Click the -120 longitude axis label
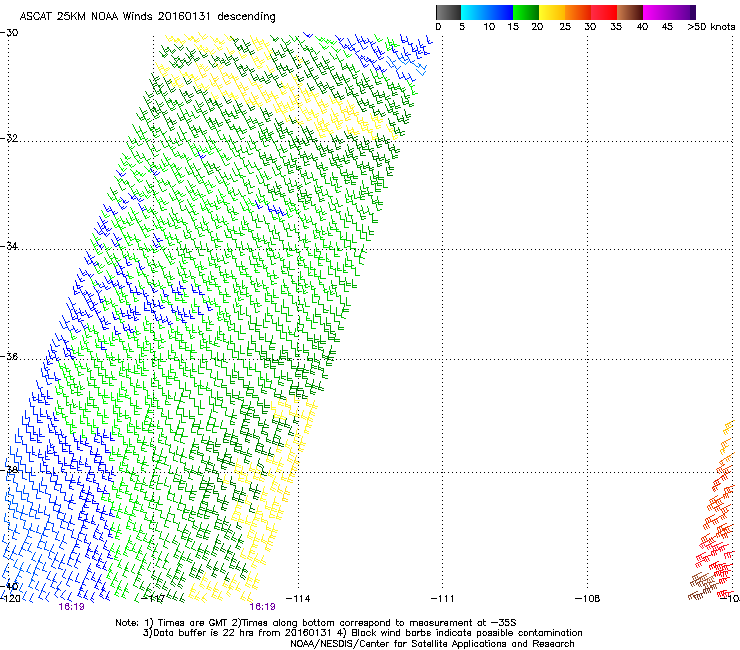740x650 pixels. [x=10, y=599]
